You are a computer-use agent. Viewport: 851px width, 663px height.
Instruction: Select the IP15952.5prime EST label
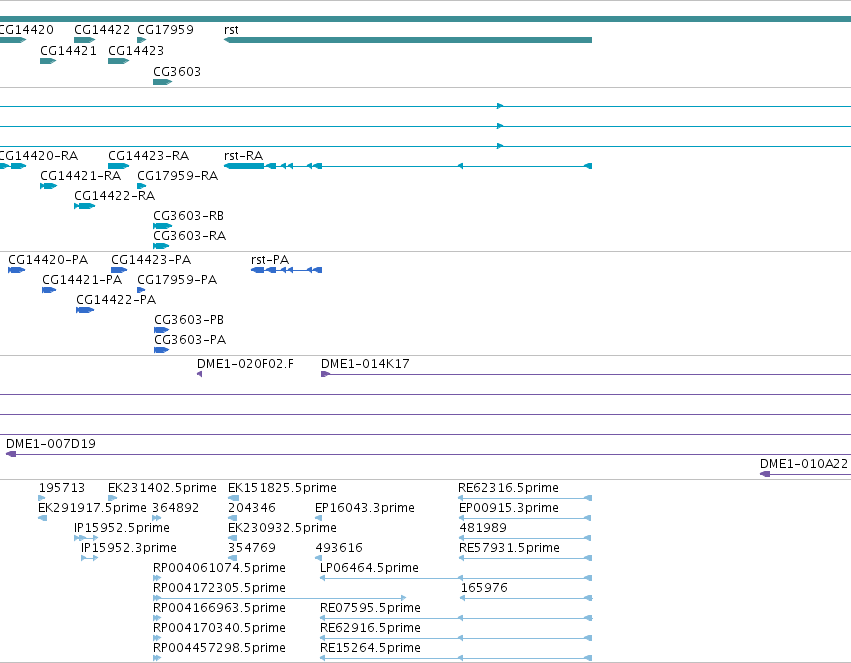[x=122, y=528]
